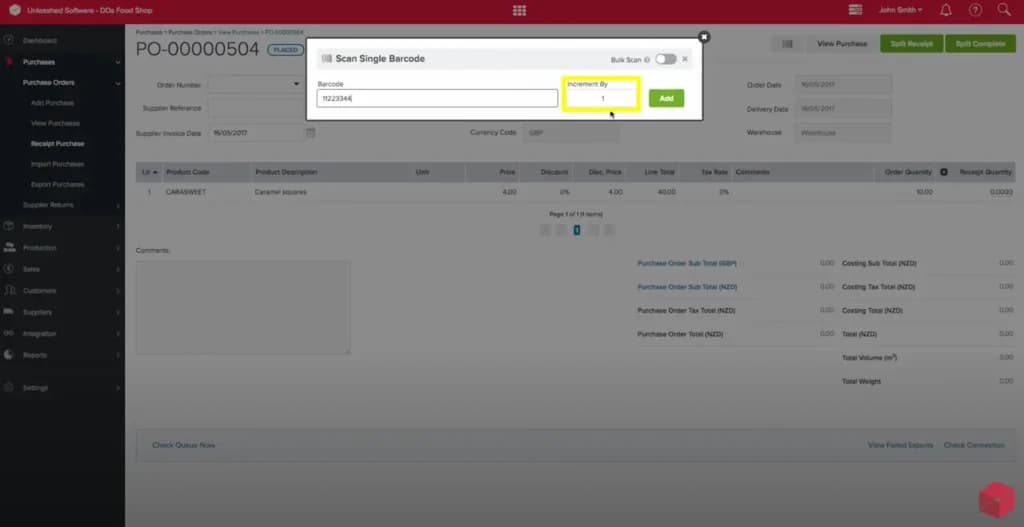Close the Scan Single Barcode popup overlay

(703, 37)
